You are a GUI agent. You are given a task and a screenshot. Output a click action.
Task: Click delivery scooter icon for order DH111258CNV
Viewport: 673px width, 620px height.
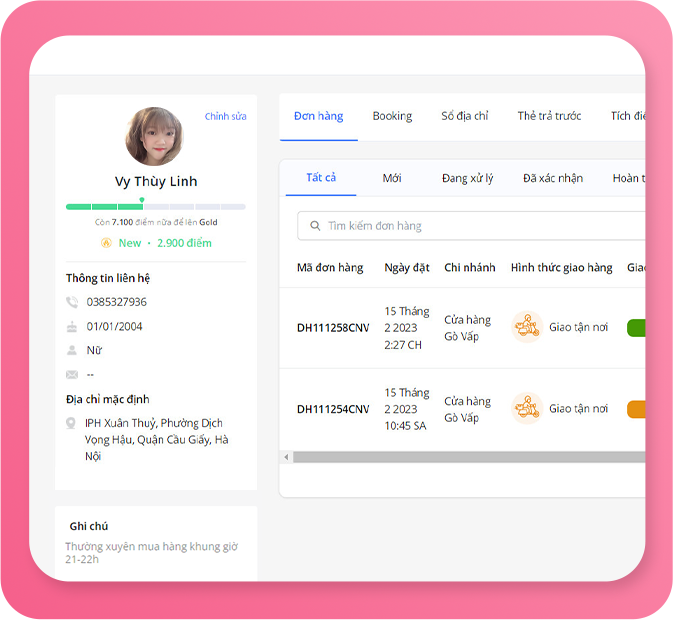click(527, 327)
